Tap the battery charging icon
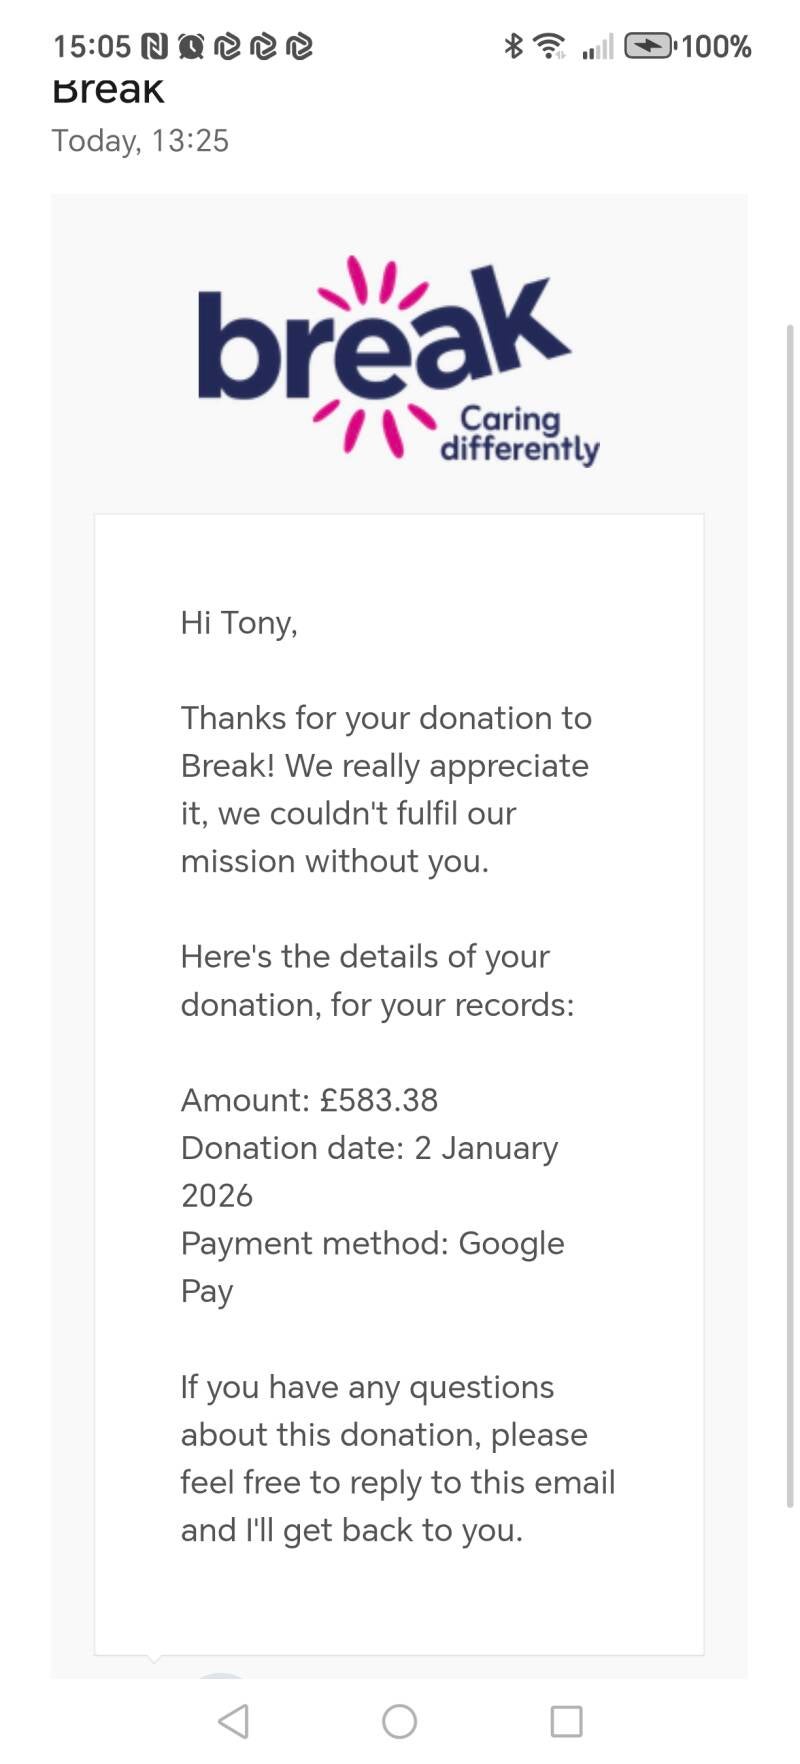Viewport: 800px width, 1764px height. click(x=649, y=45)
